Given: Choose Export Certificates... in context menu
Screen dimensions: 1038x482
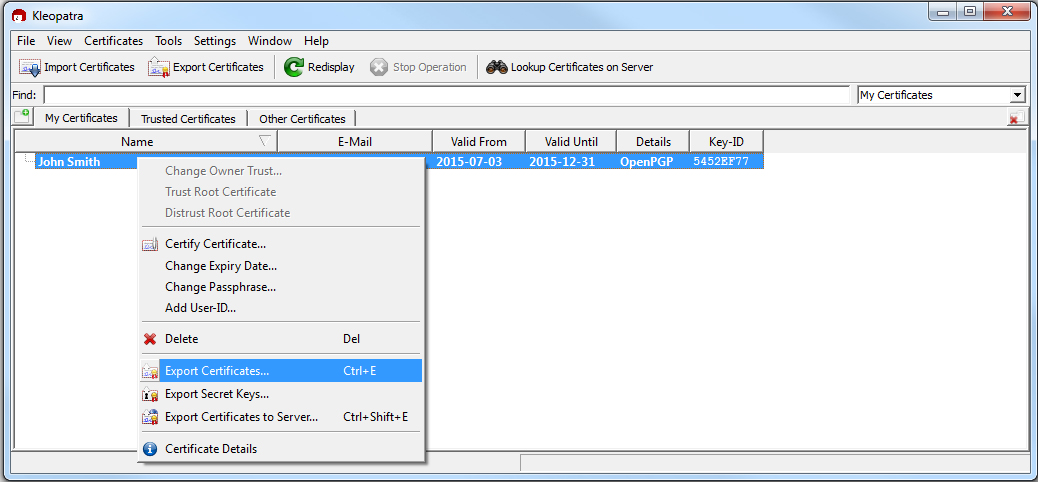Looking at the screenshot, I should [281, 371].
